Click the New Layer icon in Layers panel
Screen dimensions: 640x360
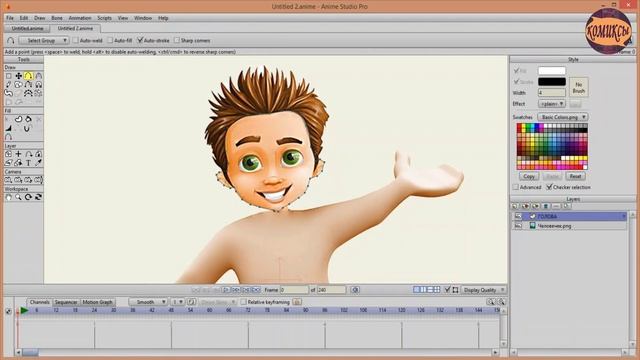pyautogui.click(x=515, y=206)
